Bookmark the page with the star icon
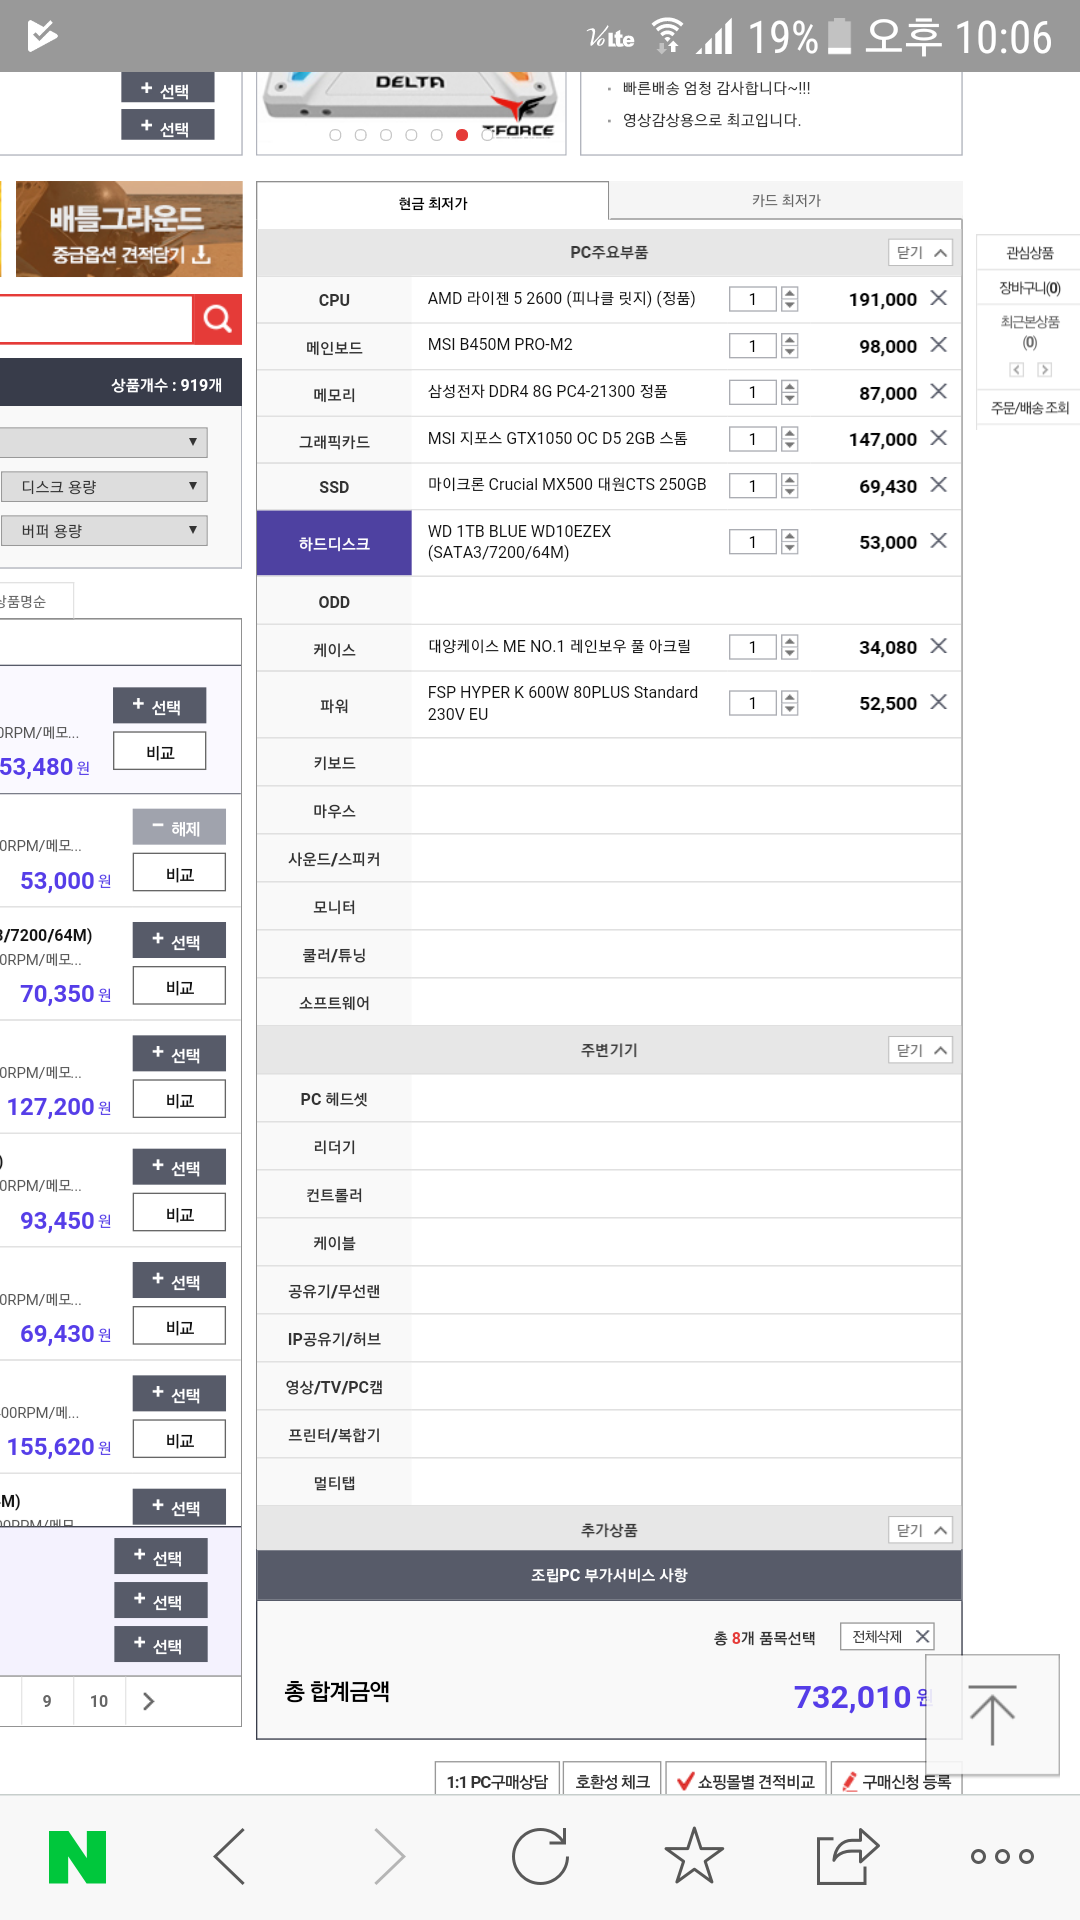 point(694,1856)
